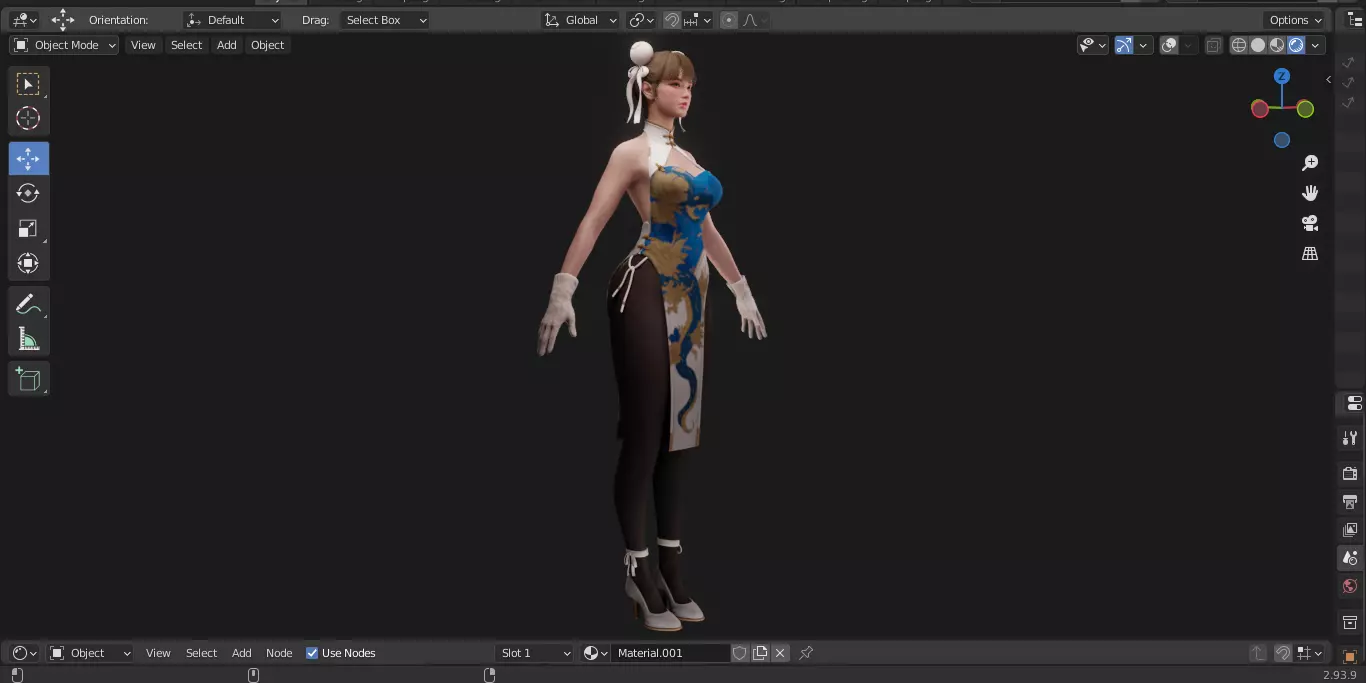Toggle the Use Nodes checkbox
The height and width of the screenshot is (683, 1366).
(x=312, y=653)
